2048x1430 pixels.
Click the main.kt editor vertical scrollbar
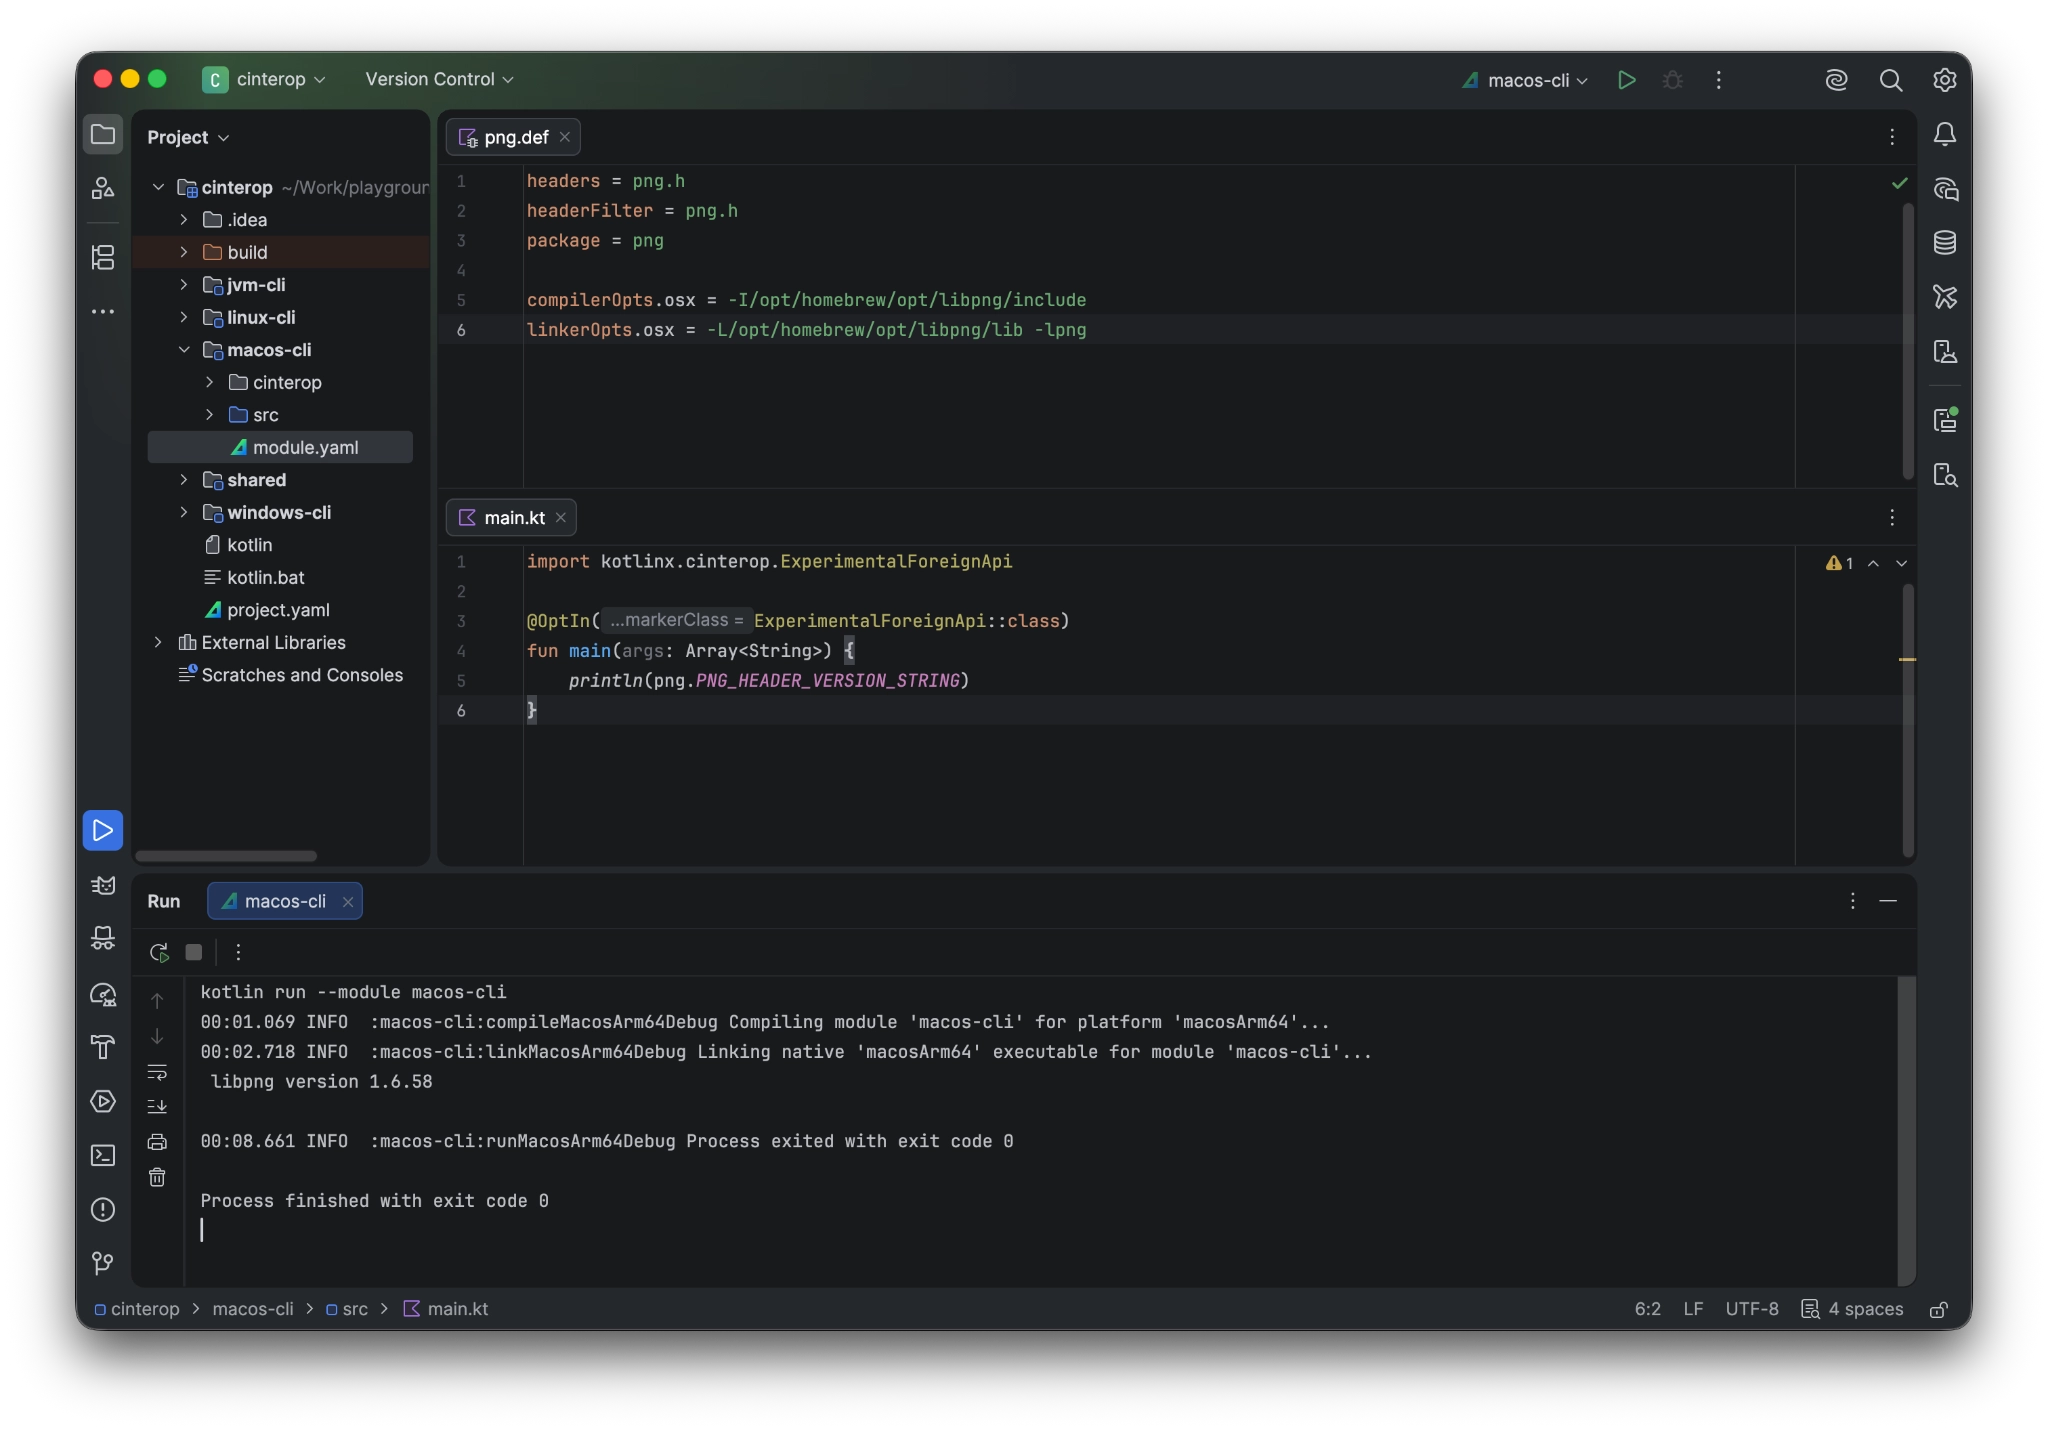tap(1908, 720)
